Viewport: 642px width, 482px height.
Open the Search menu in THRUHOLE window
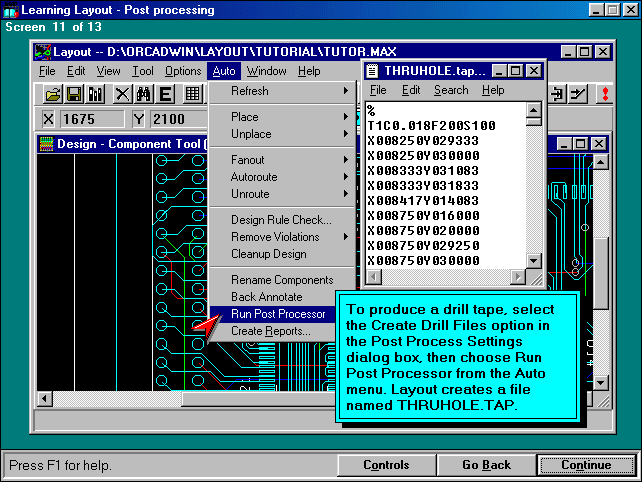click(x=451, y=90)
